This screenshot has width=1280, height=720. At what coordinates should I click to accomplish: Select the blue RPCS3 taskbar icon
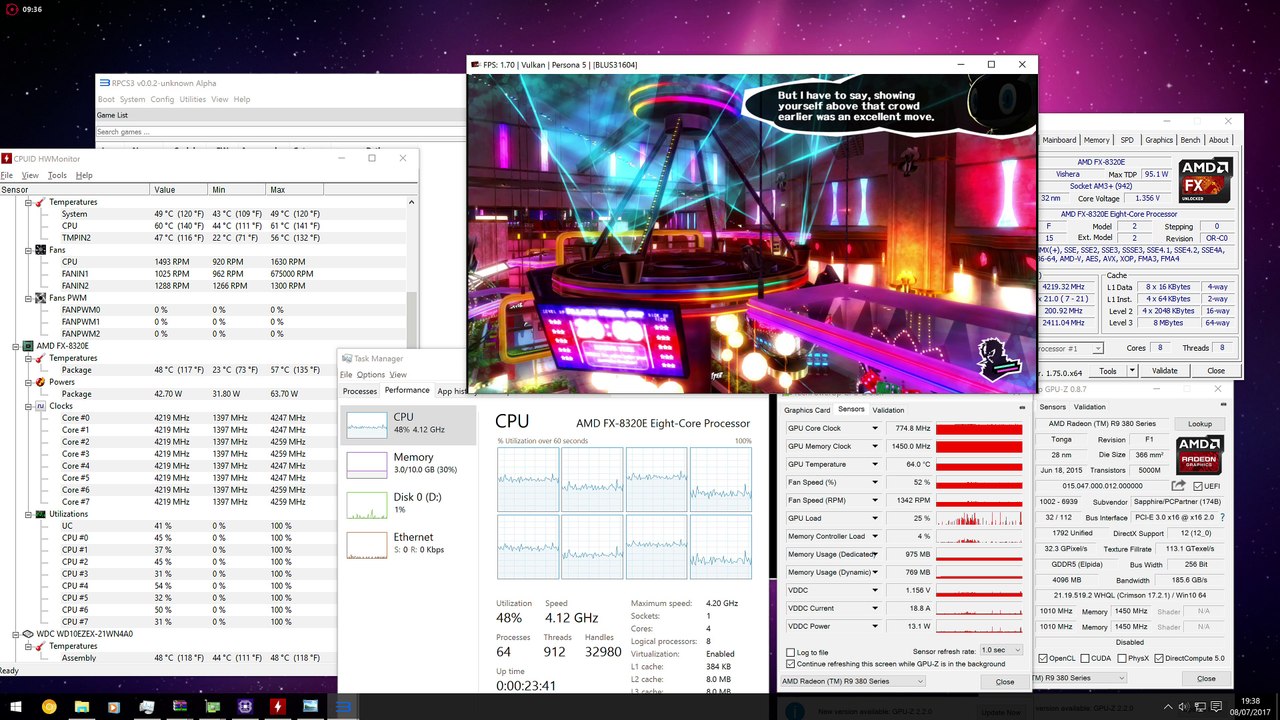[x=343, y=706]
